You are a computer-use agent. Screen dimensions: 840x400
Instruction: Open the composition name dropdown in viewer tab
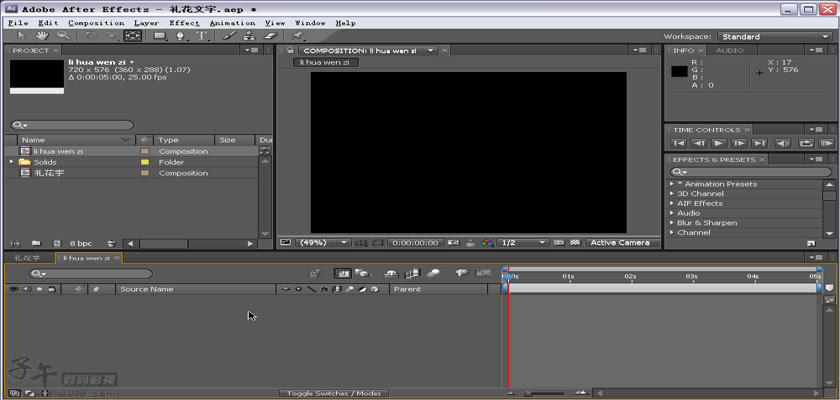tap(430, 50)
